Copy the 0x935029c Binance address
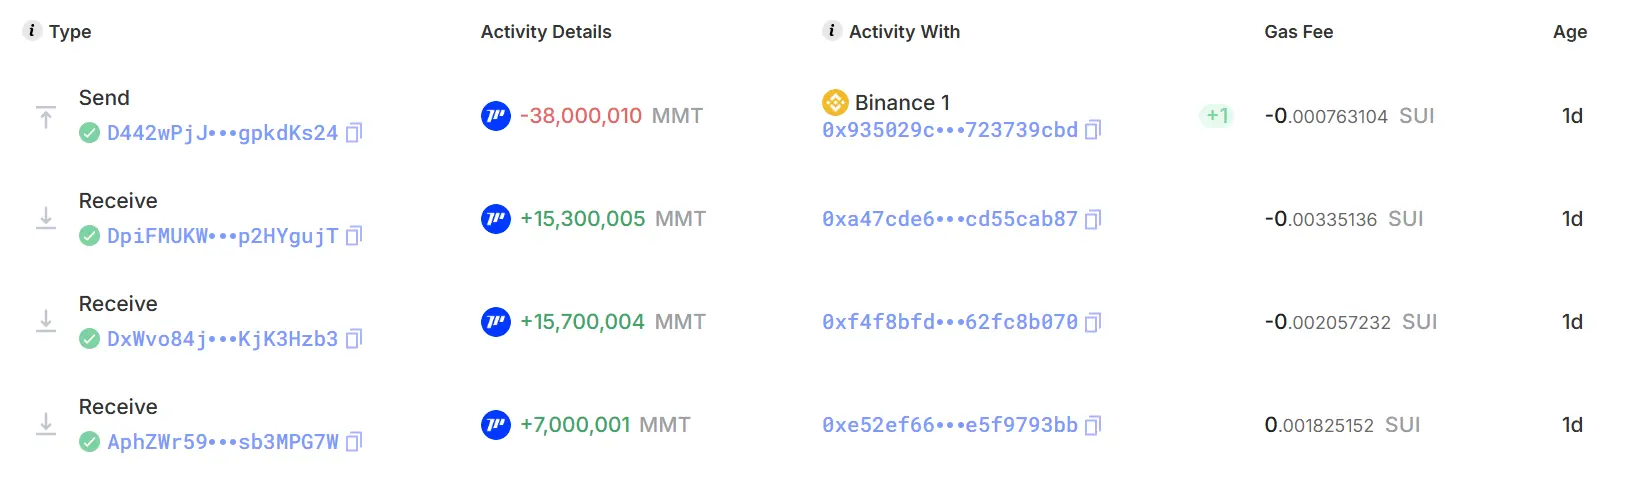 pos(1093,130)
